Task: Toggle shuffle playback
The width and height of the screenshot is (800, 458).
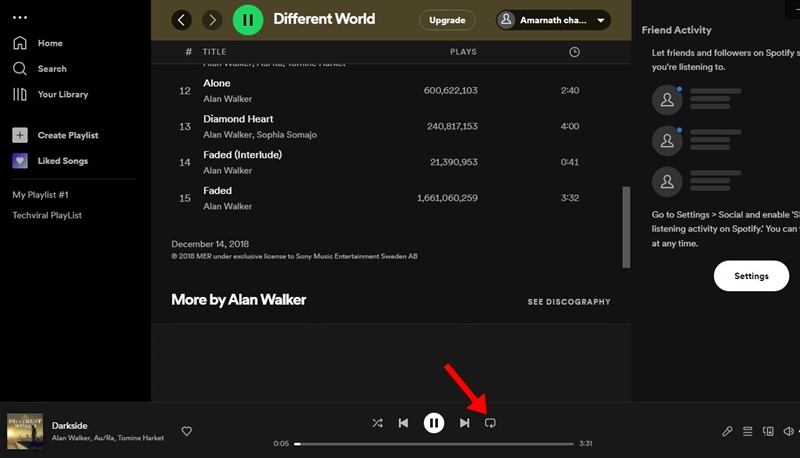Action: [x=377, y=423]
